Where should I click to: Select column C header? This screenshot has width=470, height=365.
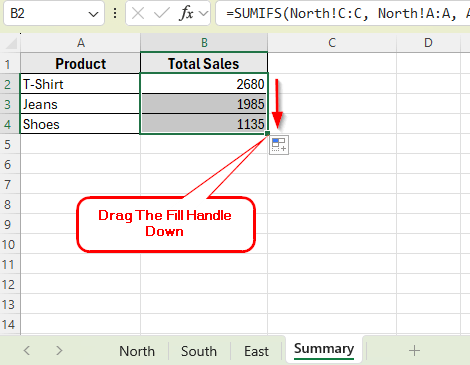click(x=332, y=43)
